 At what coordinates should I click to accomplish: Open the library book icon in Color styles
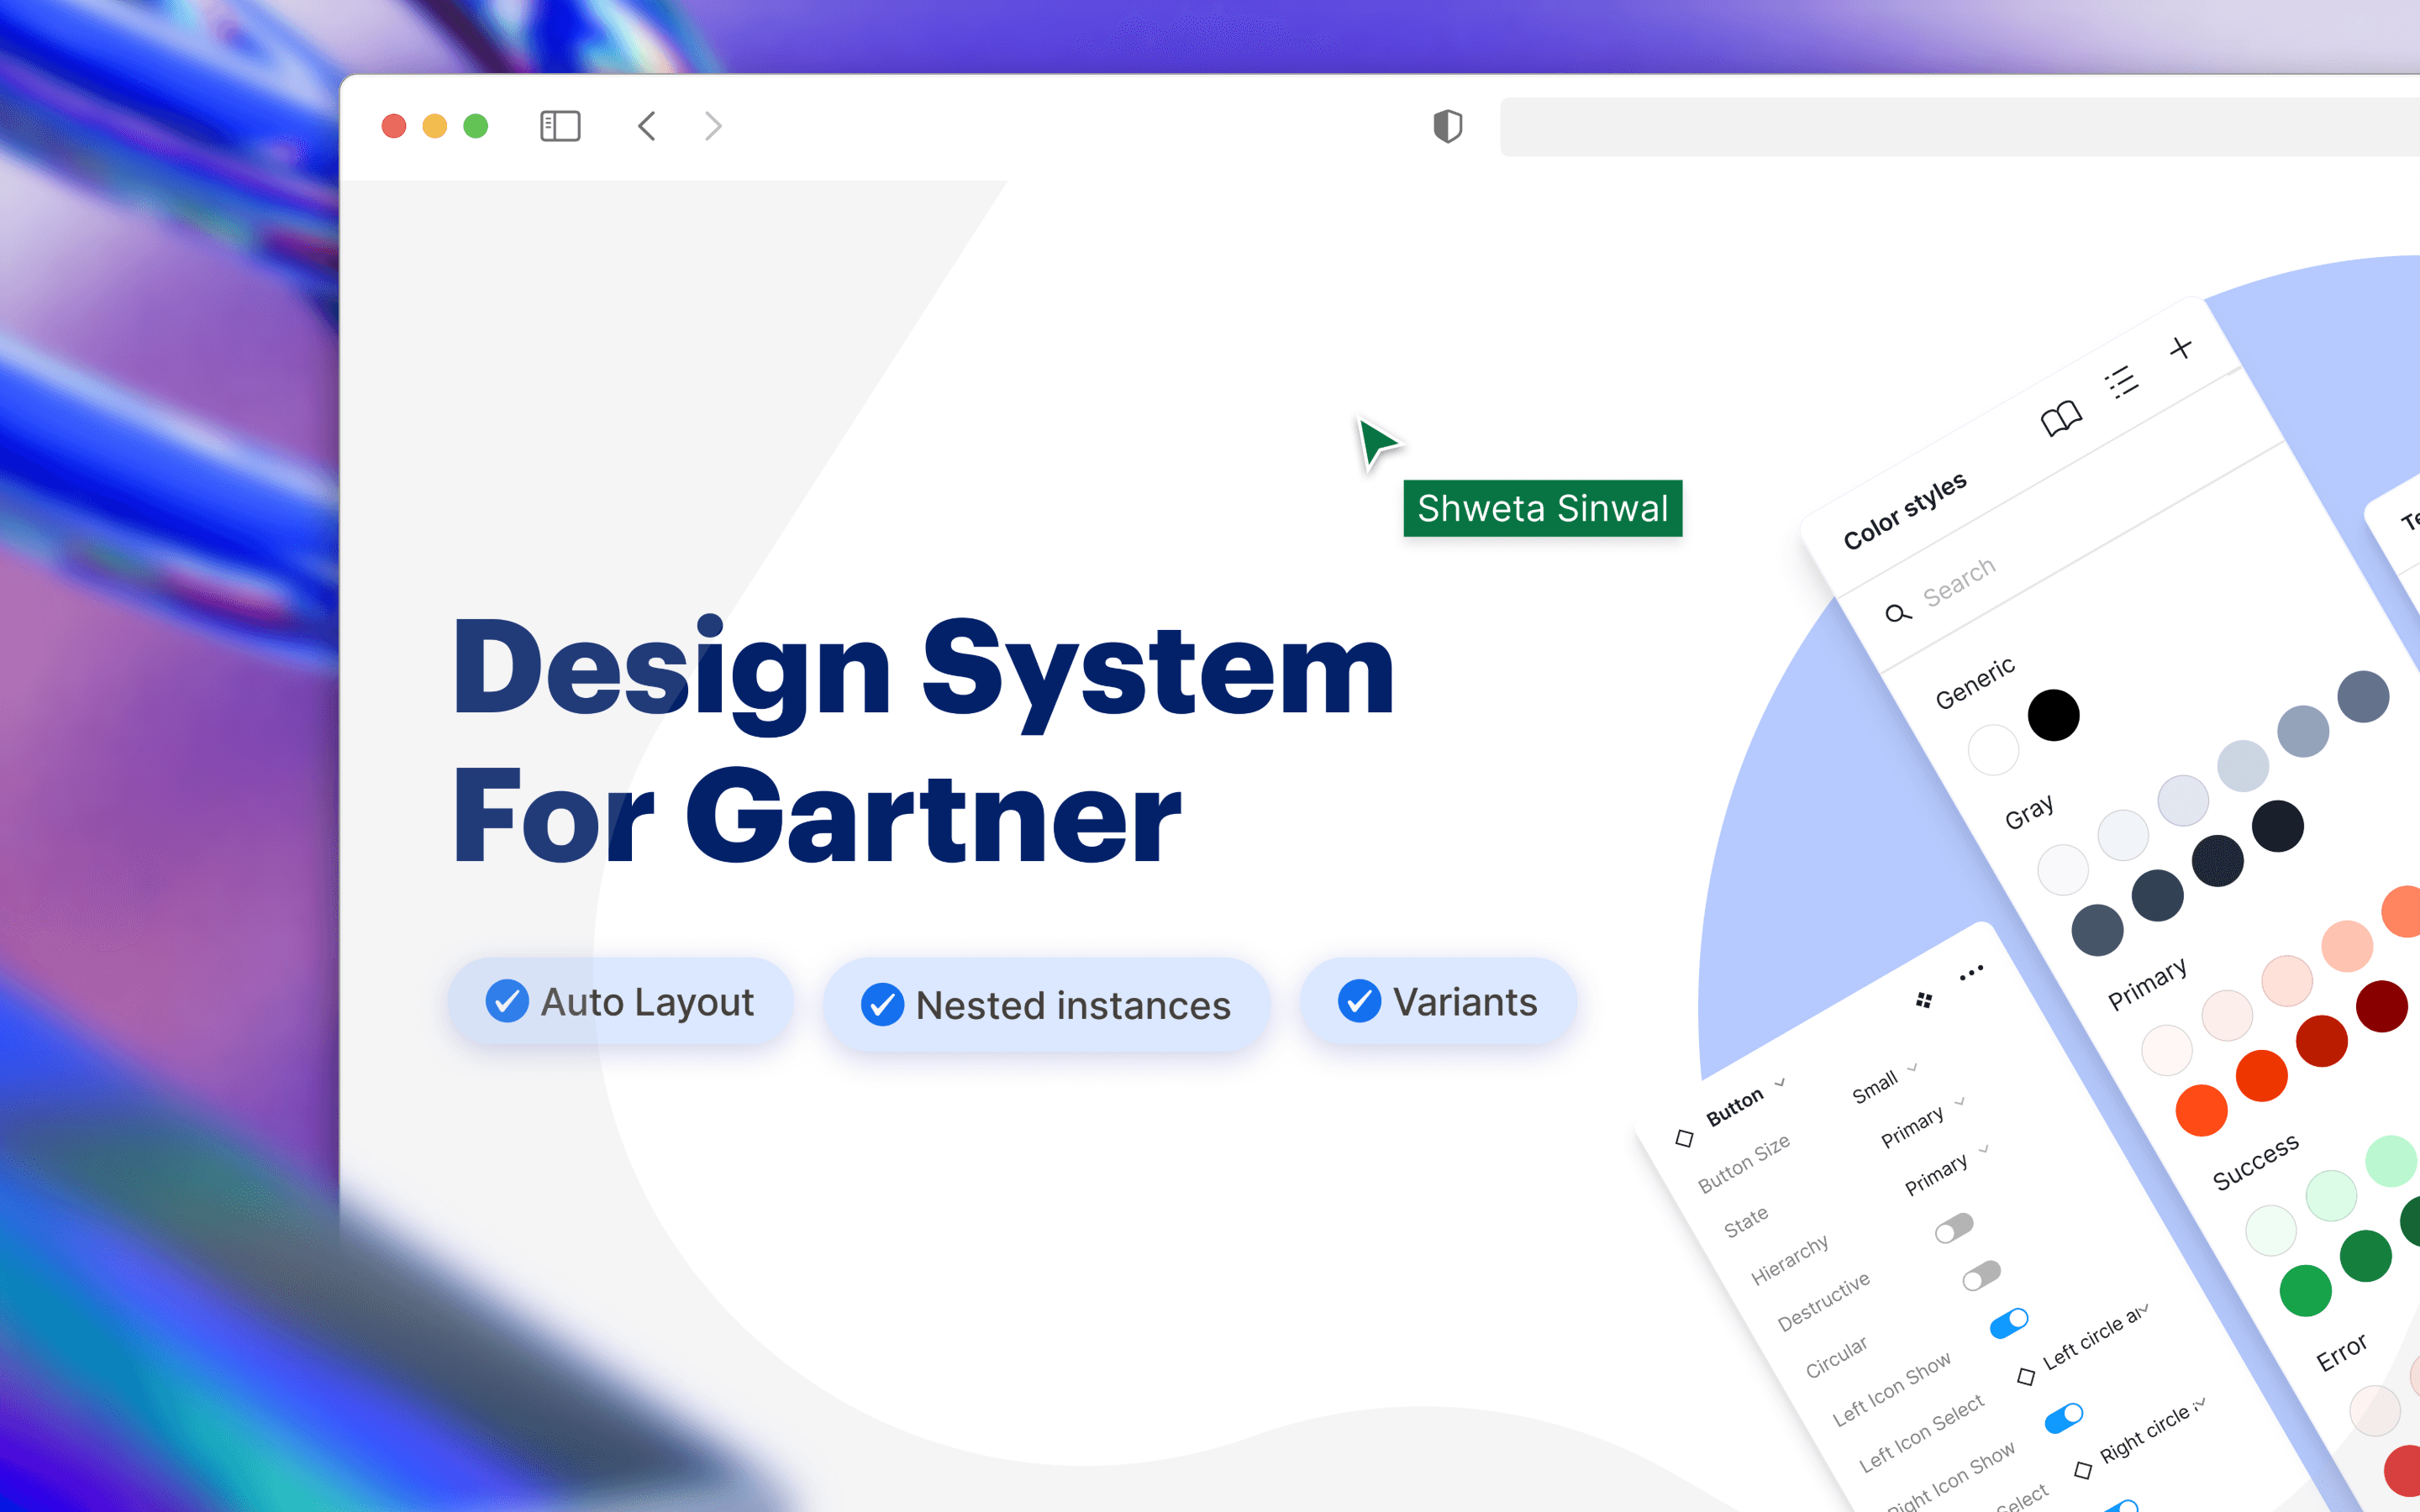point(2060,419)
